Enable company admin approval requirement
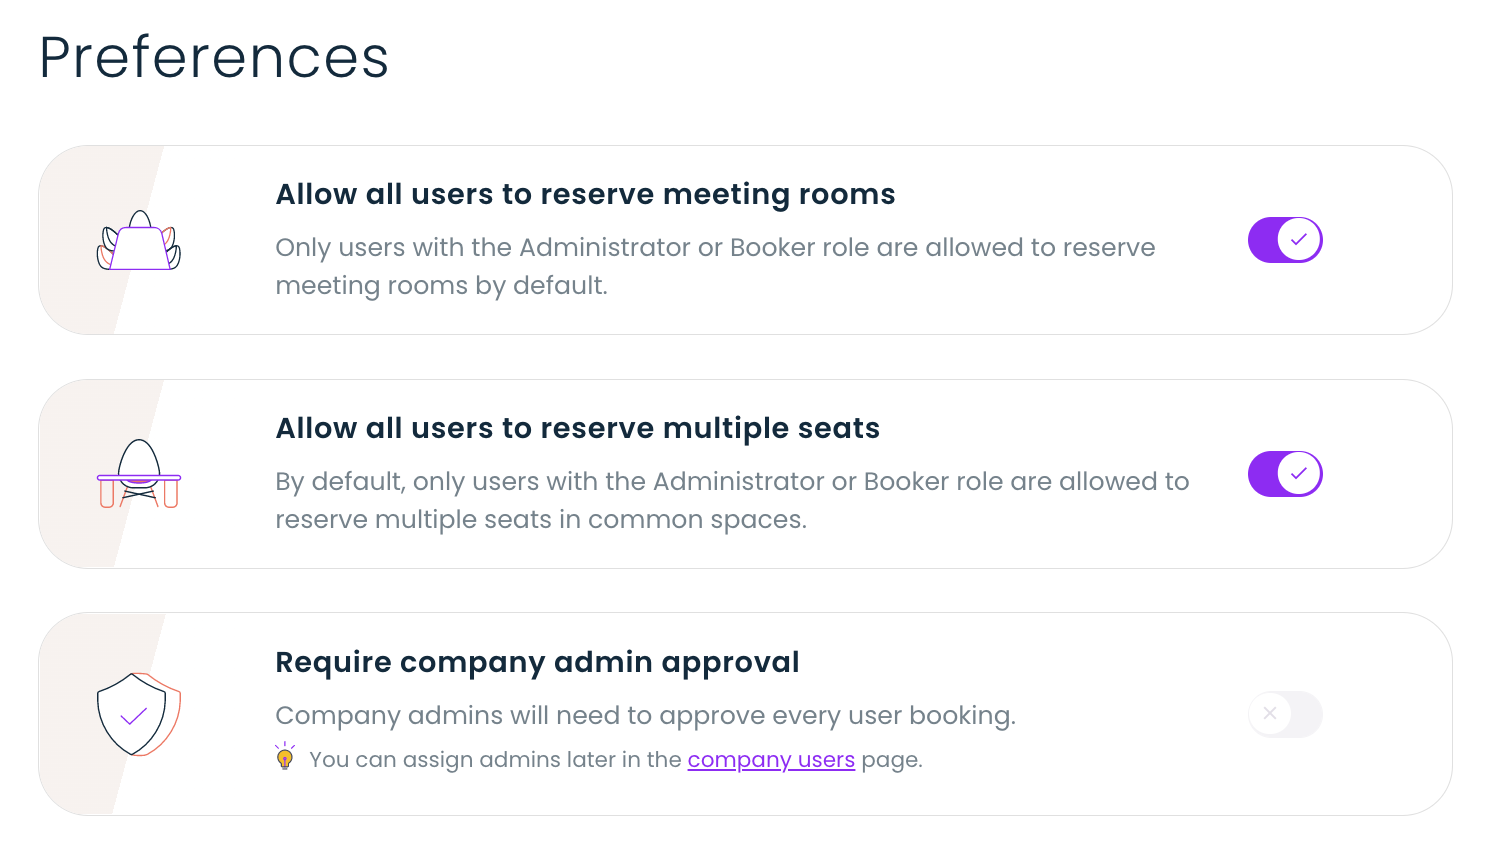 pyautogui.click(x=1285, y=714)
